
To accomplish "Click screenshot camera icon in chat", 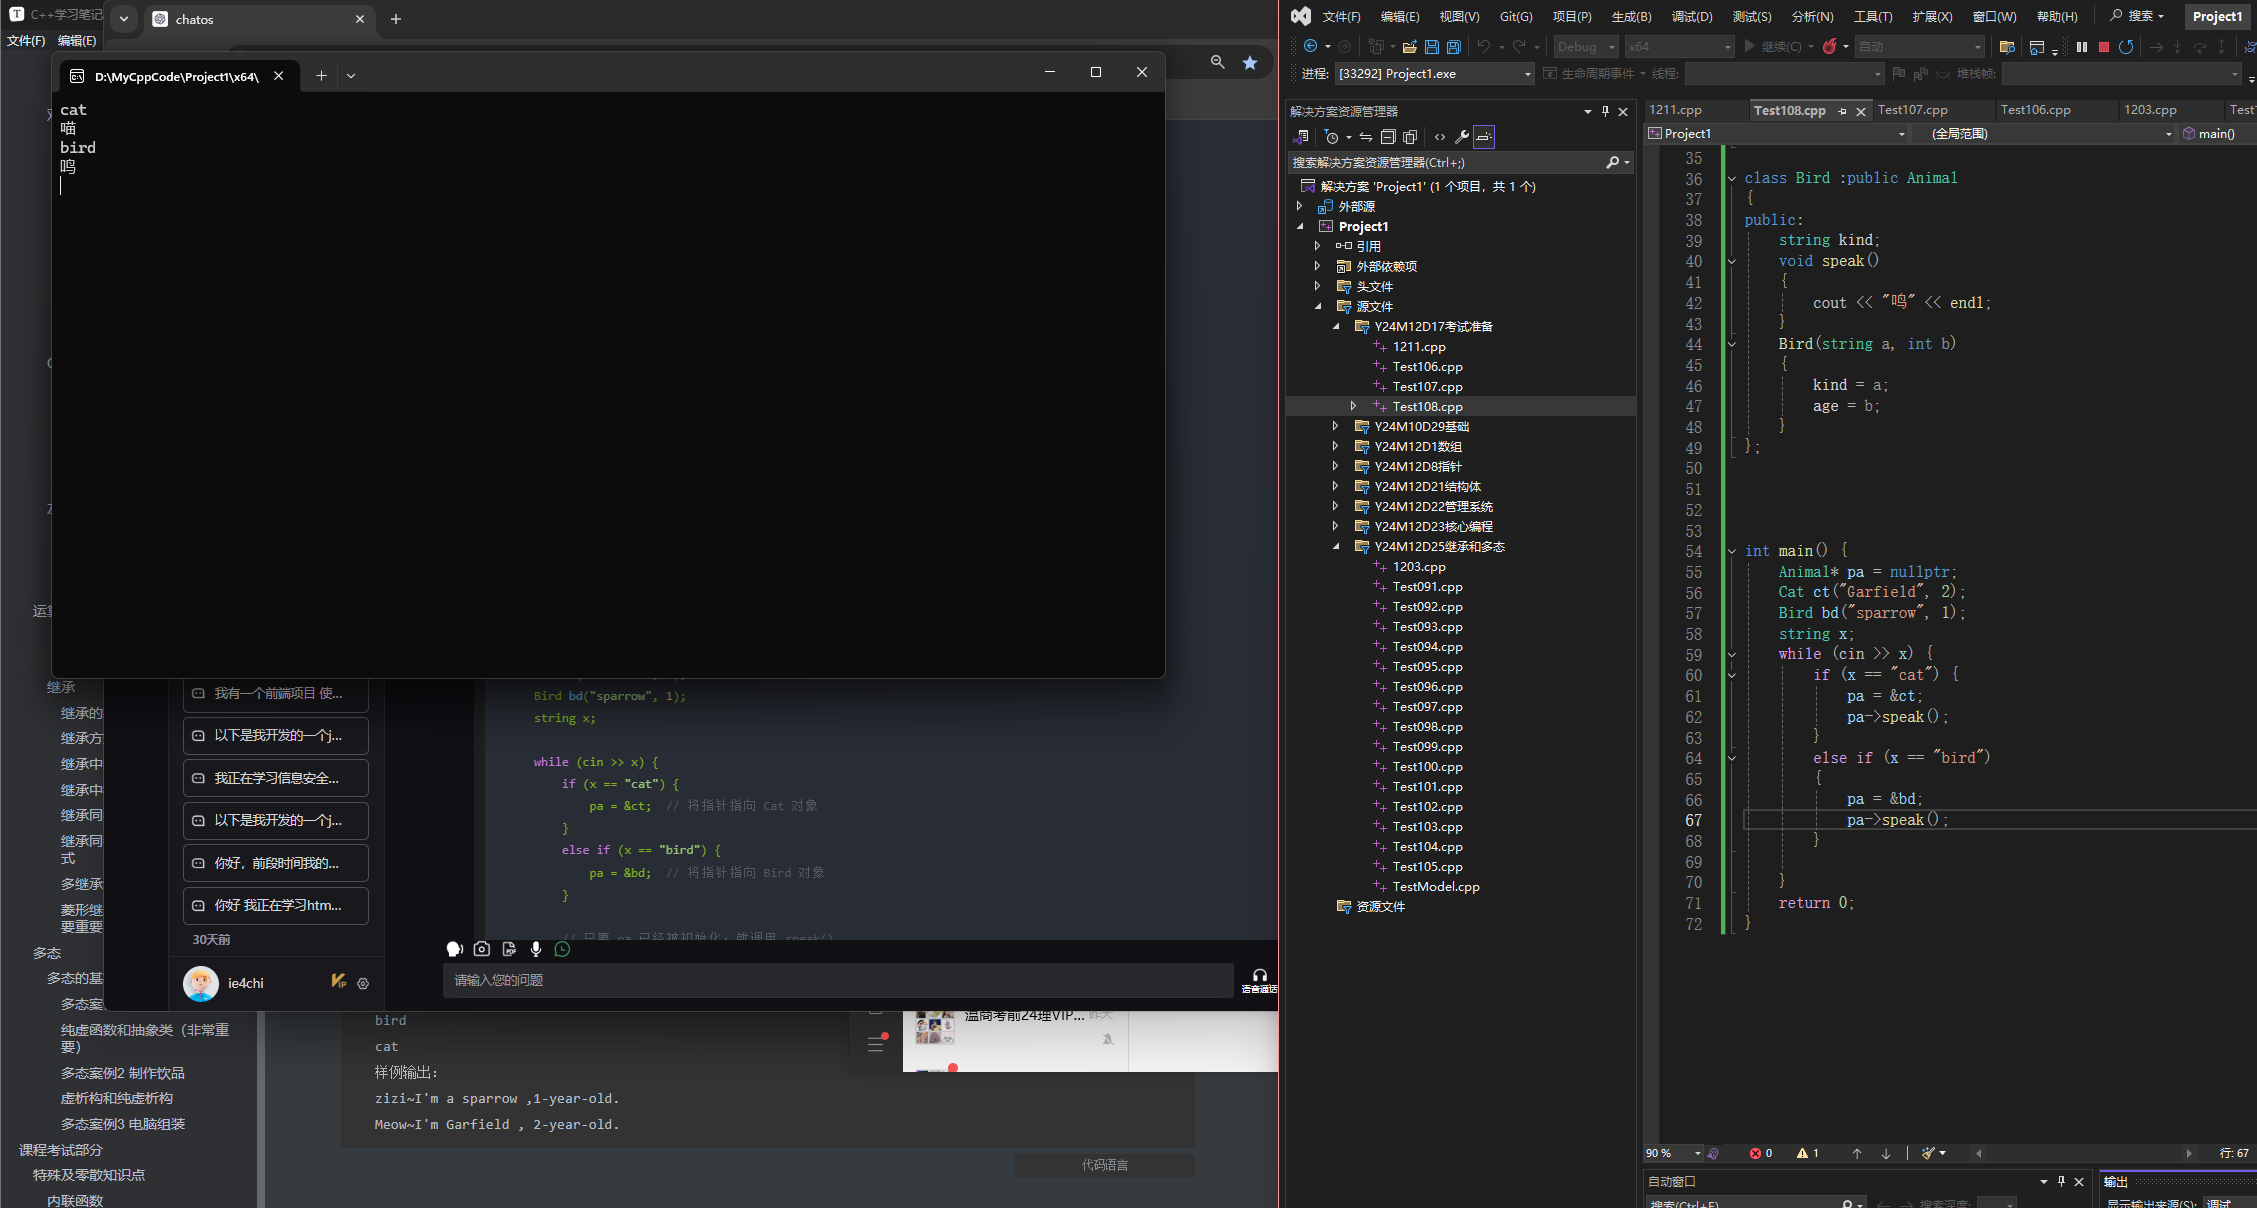I will point(482,949).
